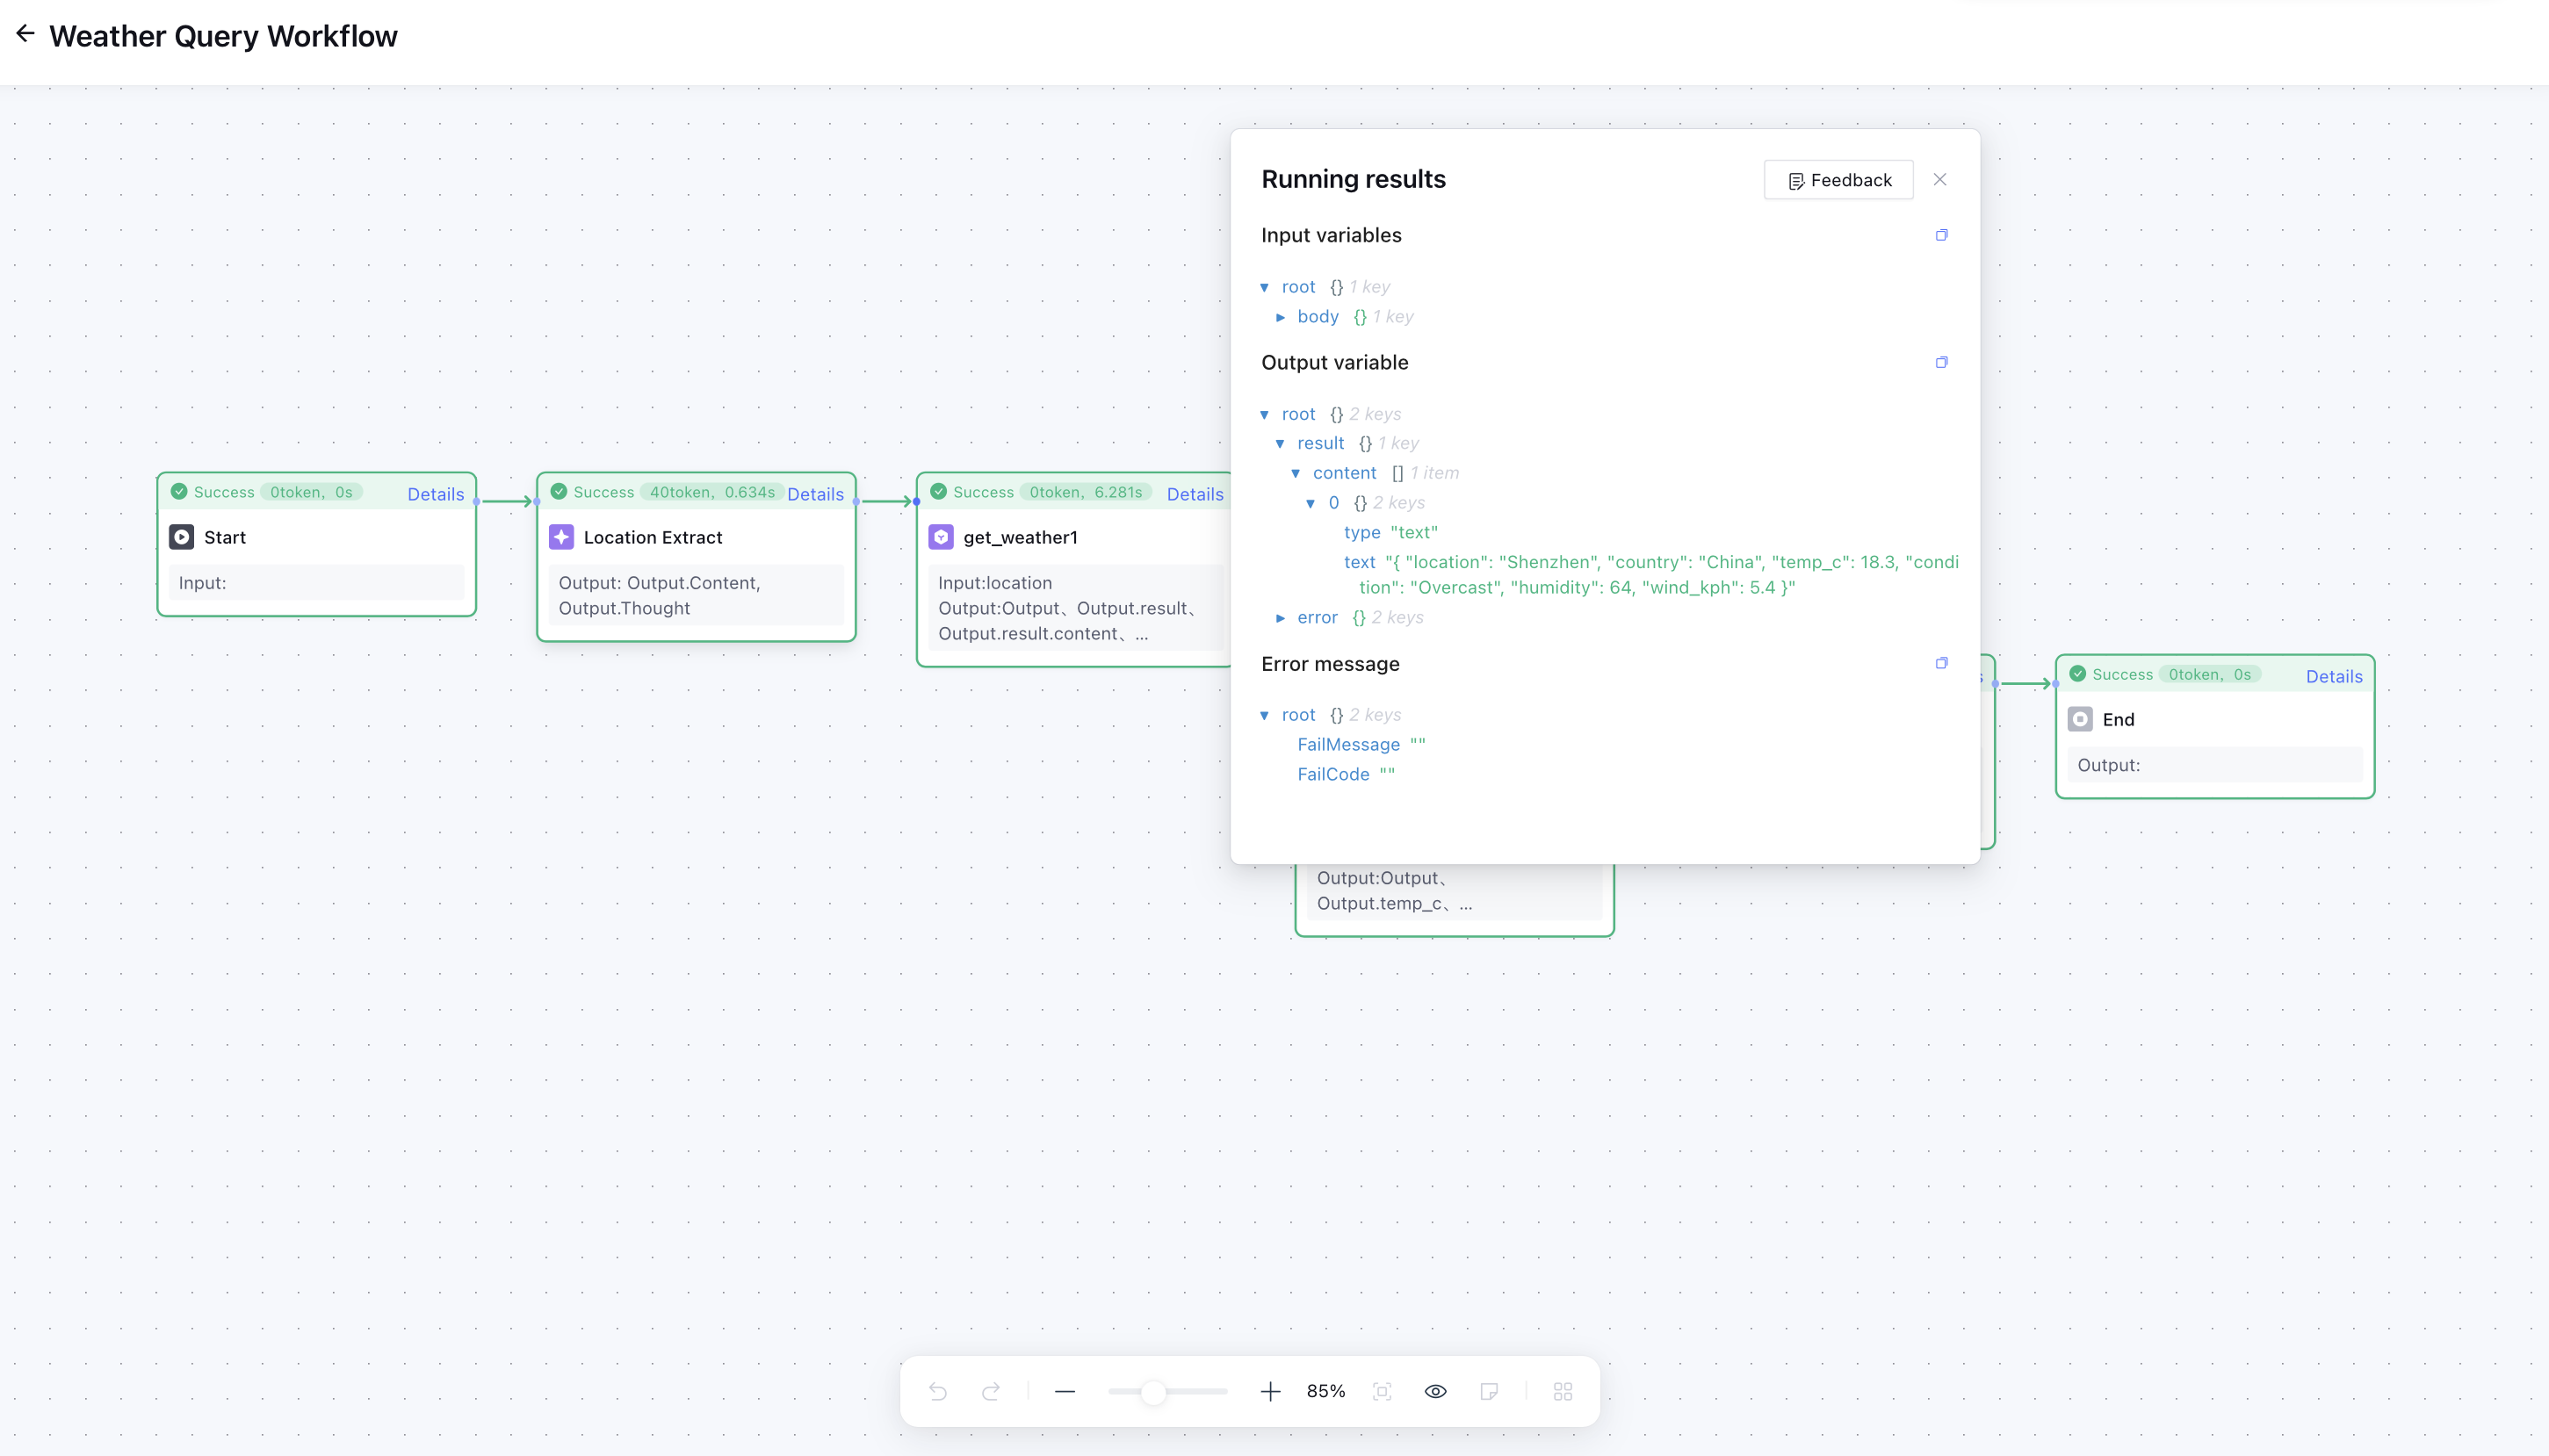Click the zoom out minus icon

point(1065,1390)
